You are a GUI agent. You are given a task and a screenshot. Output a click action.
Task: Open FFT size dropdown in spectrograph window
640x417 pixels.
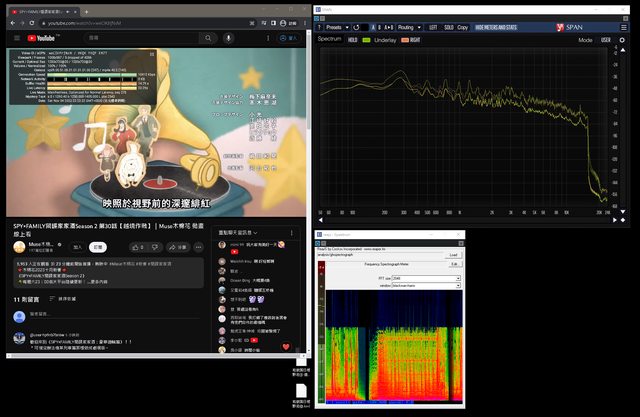pos(426,278)
